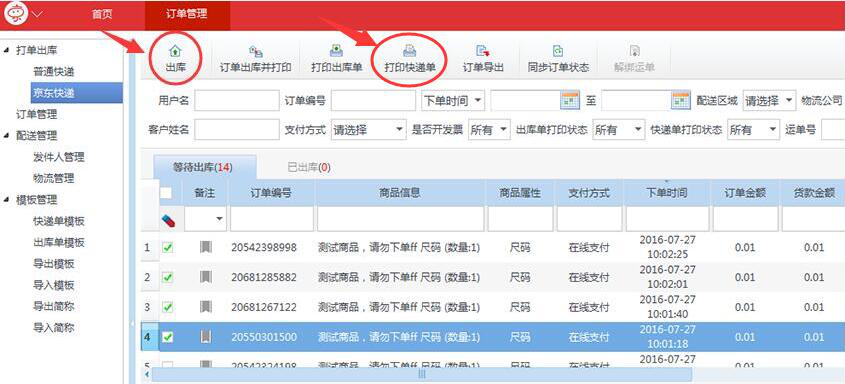845x384 pixels.
Task: Click order number 20681267122 cell
Action: 264,307
